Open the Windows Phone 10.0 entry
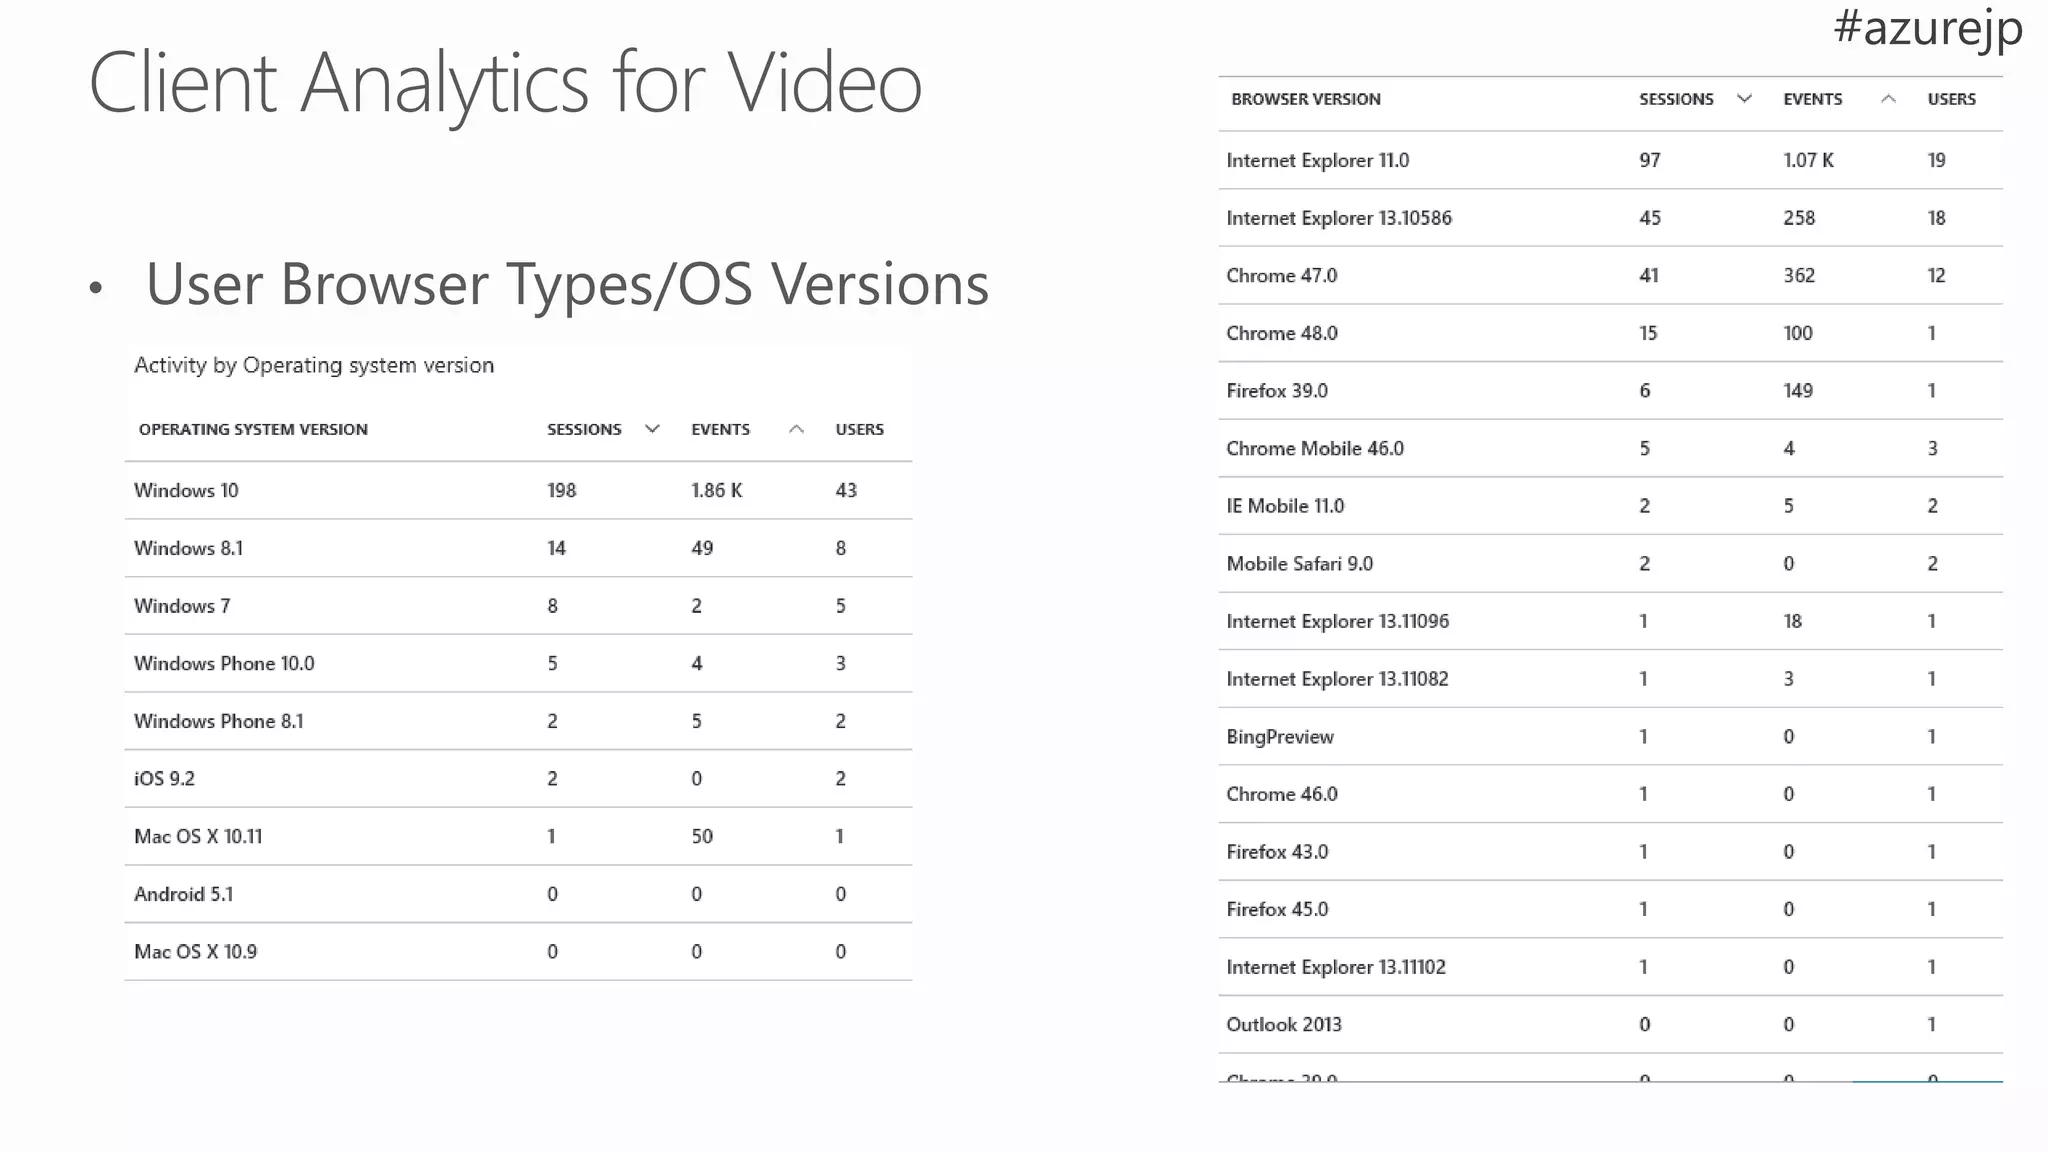2048x1152 pixels. click(x=224, y=663)
